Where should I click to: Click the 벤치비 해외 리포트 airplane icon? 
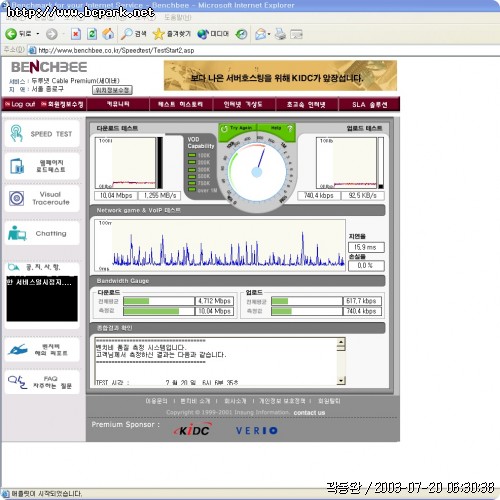[x=18, y=350]
